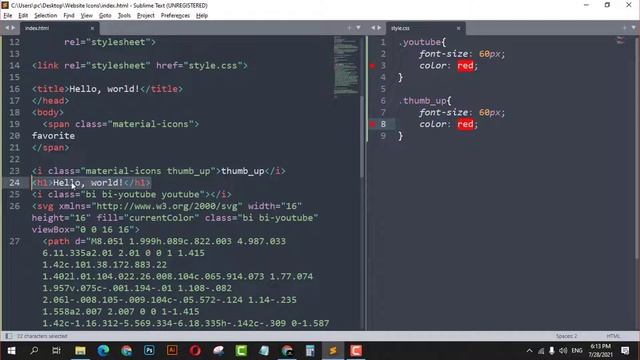Image resolution: width=640 pixels, height=360 pixels.
Task: Open right pane tab list dropdown
Action: [x=633, y=28]
